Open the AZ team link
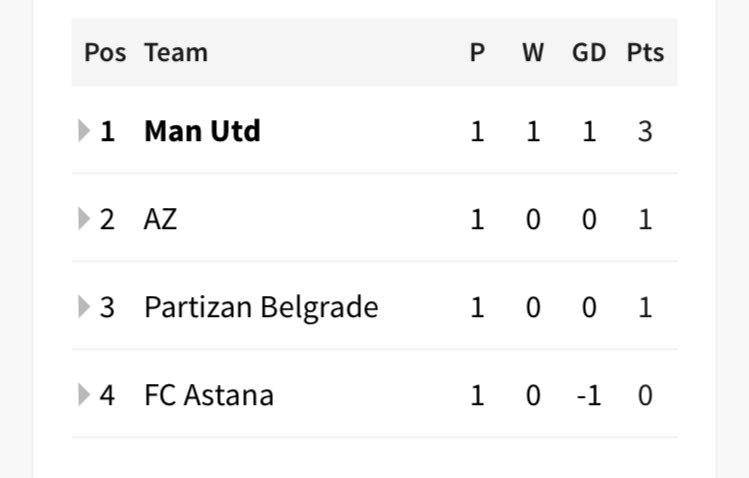Viewport: 749px width, 478px height. pos(160,219)
